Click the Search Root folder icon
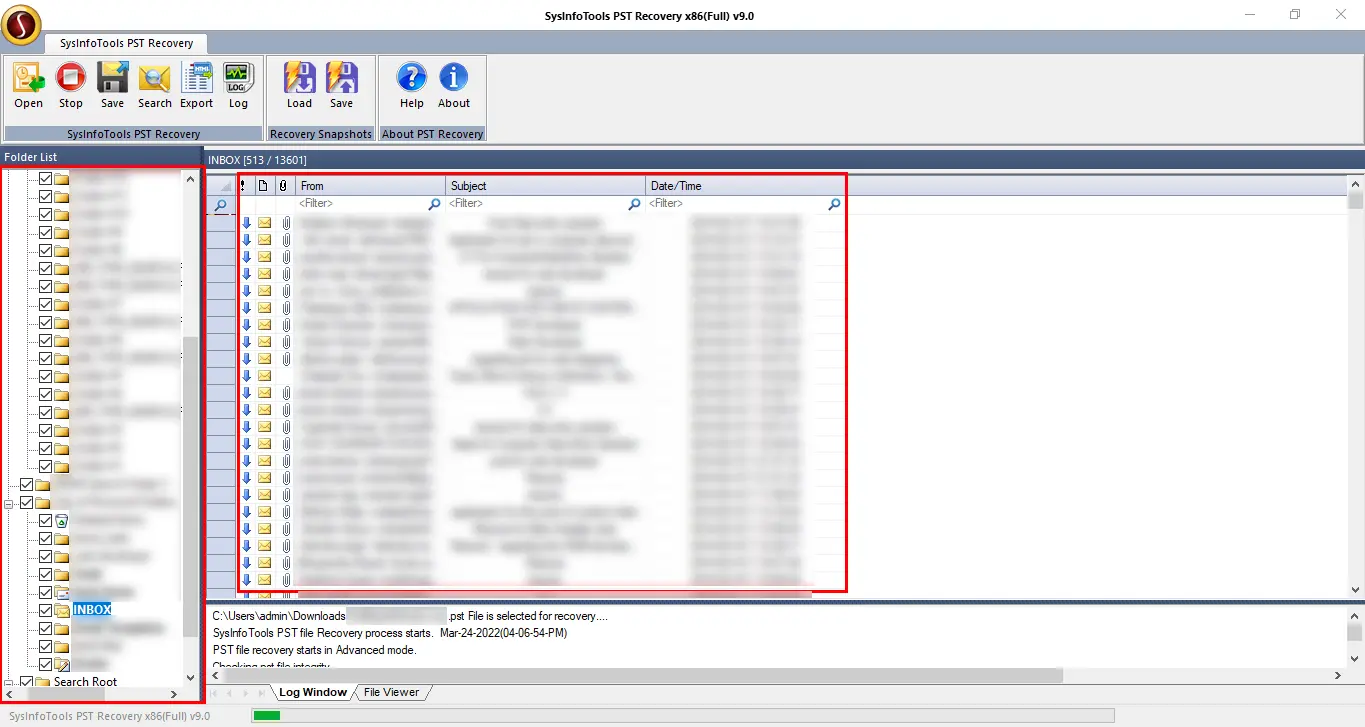The image size is (1365, 727). 43,682
